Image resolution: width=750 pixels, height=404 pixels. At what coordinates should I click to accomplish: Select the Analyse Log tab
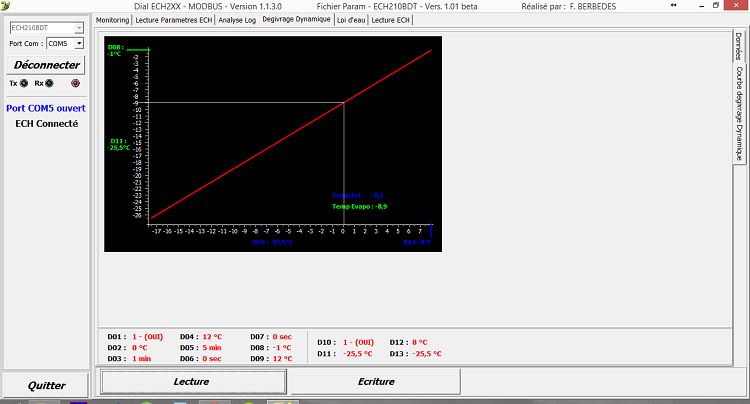(x=236, y=19)
